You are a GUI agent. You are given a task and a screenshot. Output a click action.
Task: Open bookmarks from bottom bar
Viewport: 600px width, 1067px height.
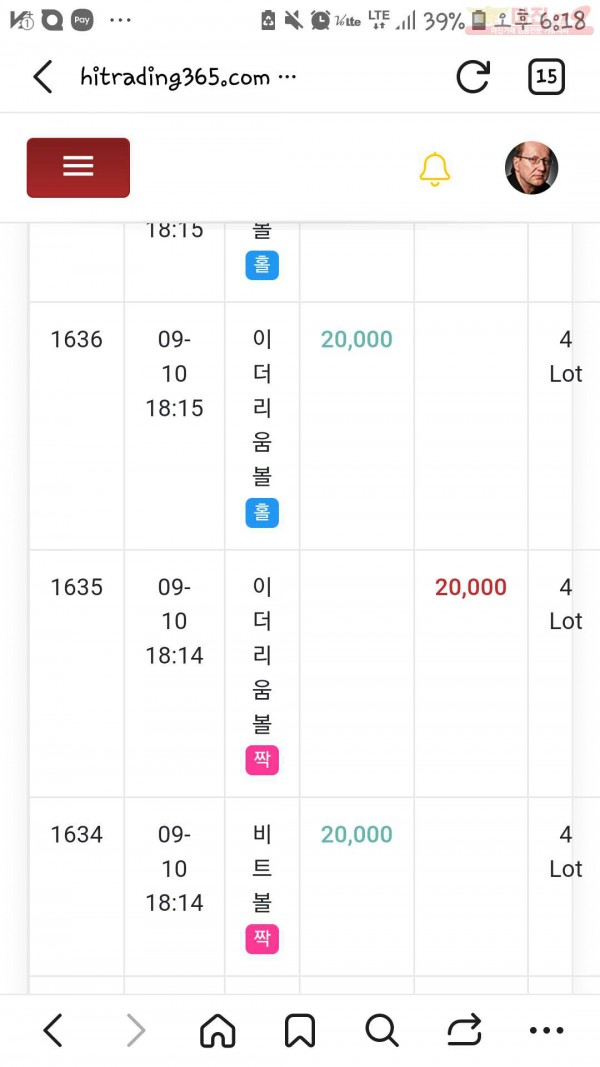pos(300,1031)
